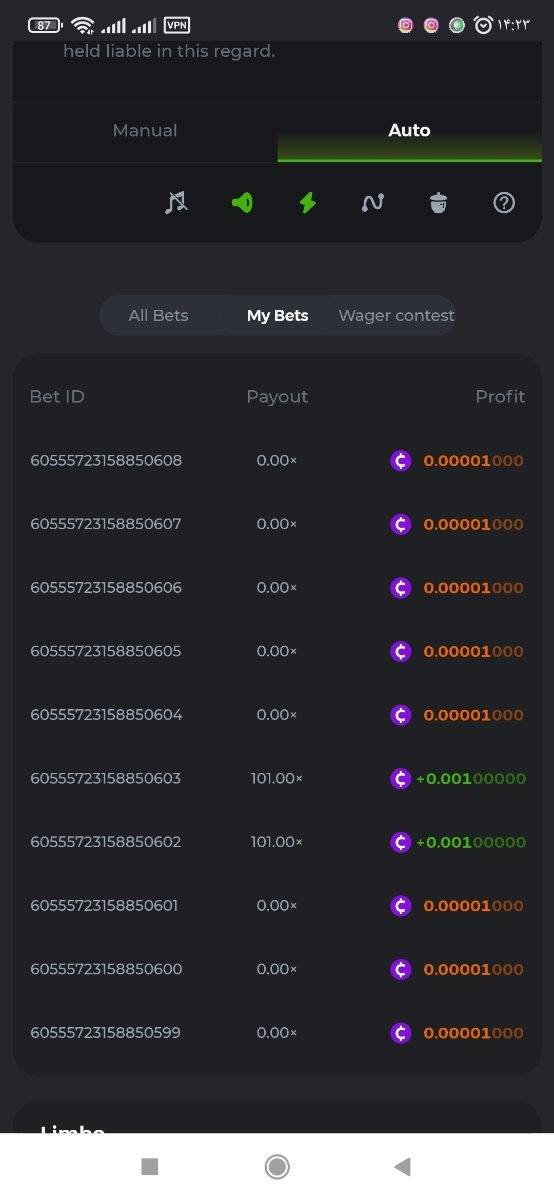
Task: Show the All Bets list
Action: 158,315
